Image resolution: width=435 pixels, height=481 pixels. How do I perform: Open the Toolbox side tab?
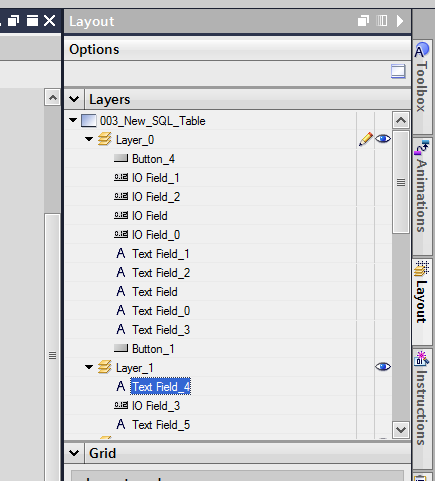422,87
